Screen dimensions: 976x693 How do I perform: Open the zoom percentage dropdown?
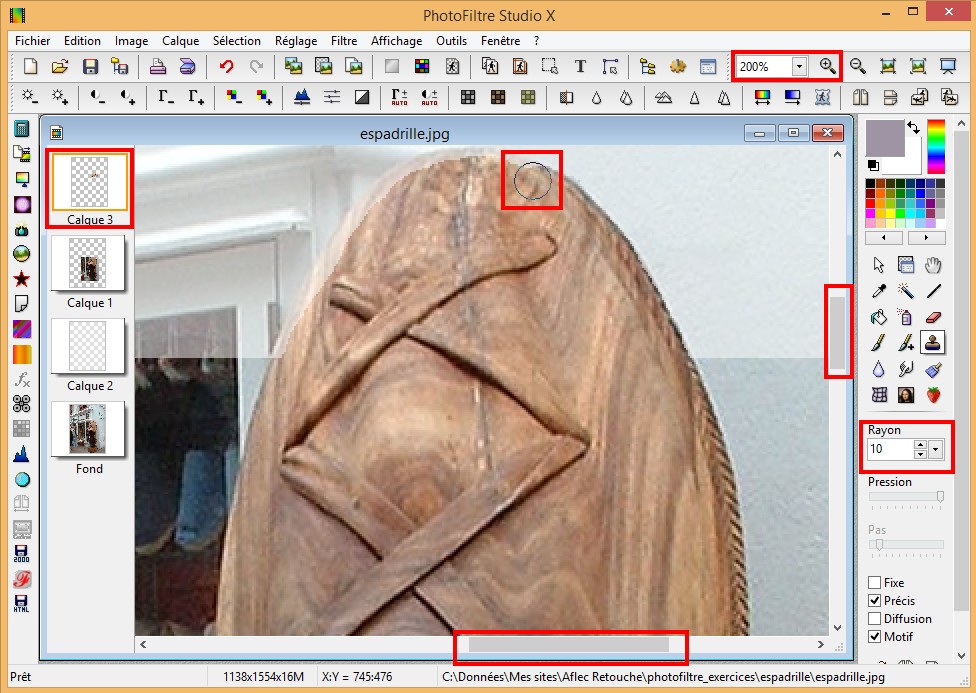(x=799, y=66)
